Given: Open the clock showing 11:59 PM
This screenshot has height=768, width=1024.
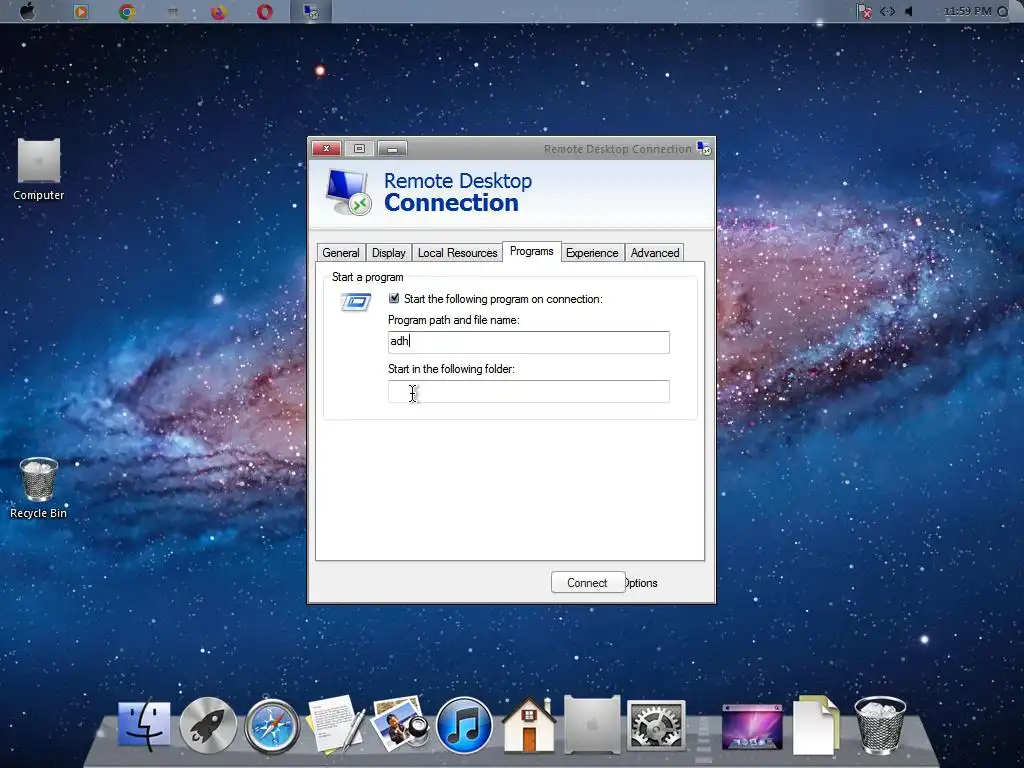Looking at the screenshot, I should click(x=967, y=11).
